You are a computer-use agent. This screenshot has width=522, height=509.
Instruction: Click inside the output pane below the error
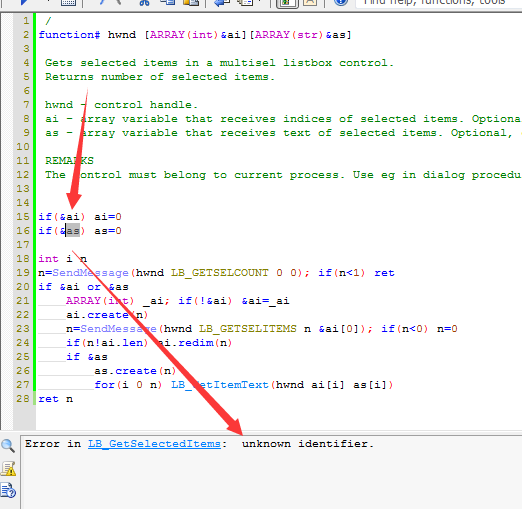(271, 478)
